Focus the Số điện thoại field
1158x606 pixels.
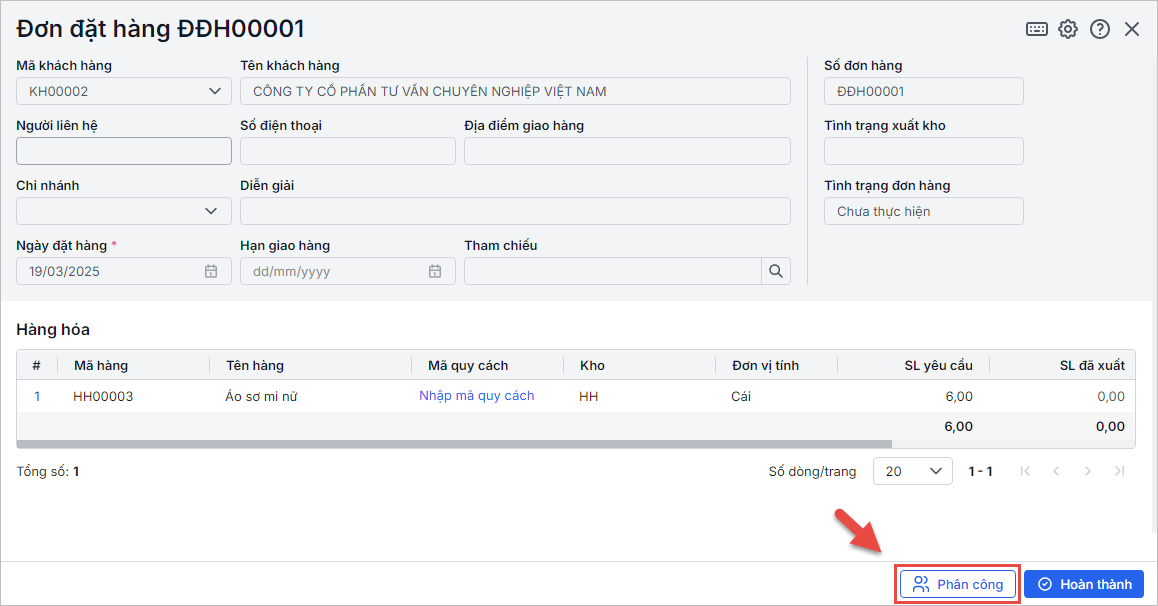347,151
